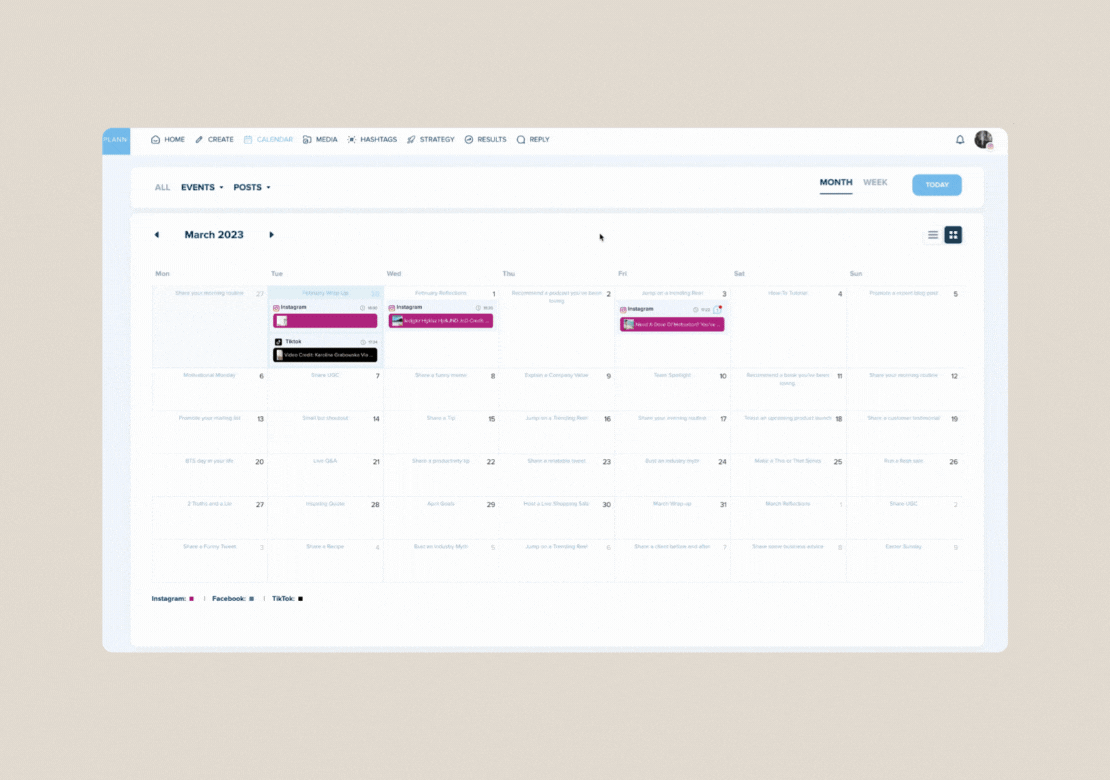Open the Create menu item
Viewport: 1110px width, 780px height.
coord(214,140)
